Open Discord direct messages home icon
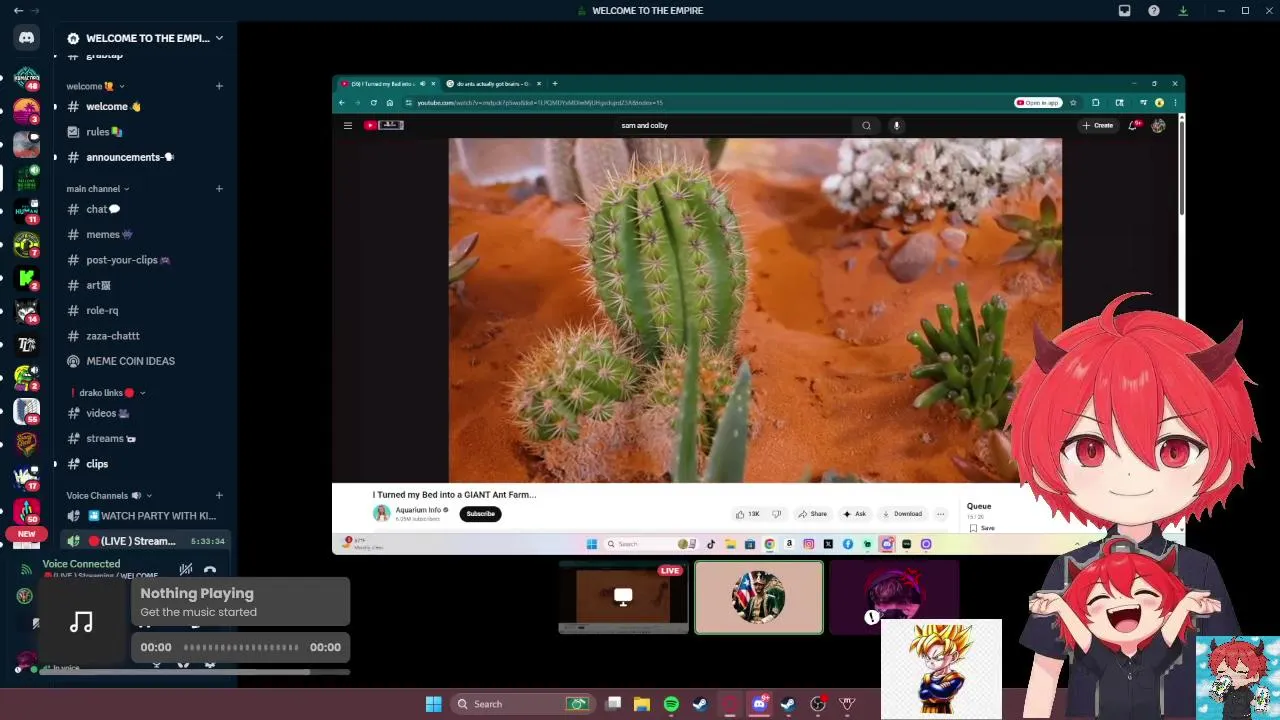Screen dimensions: 1280x720 pyautogui.click(x=27, y=38)
